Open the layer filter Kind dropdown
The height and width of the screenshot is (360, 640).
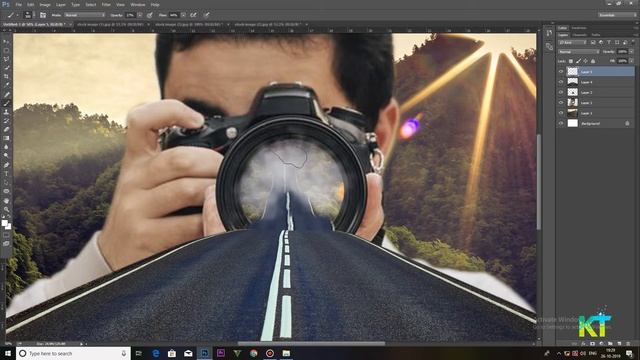pos(573,42)
